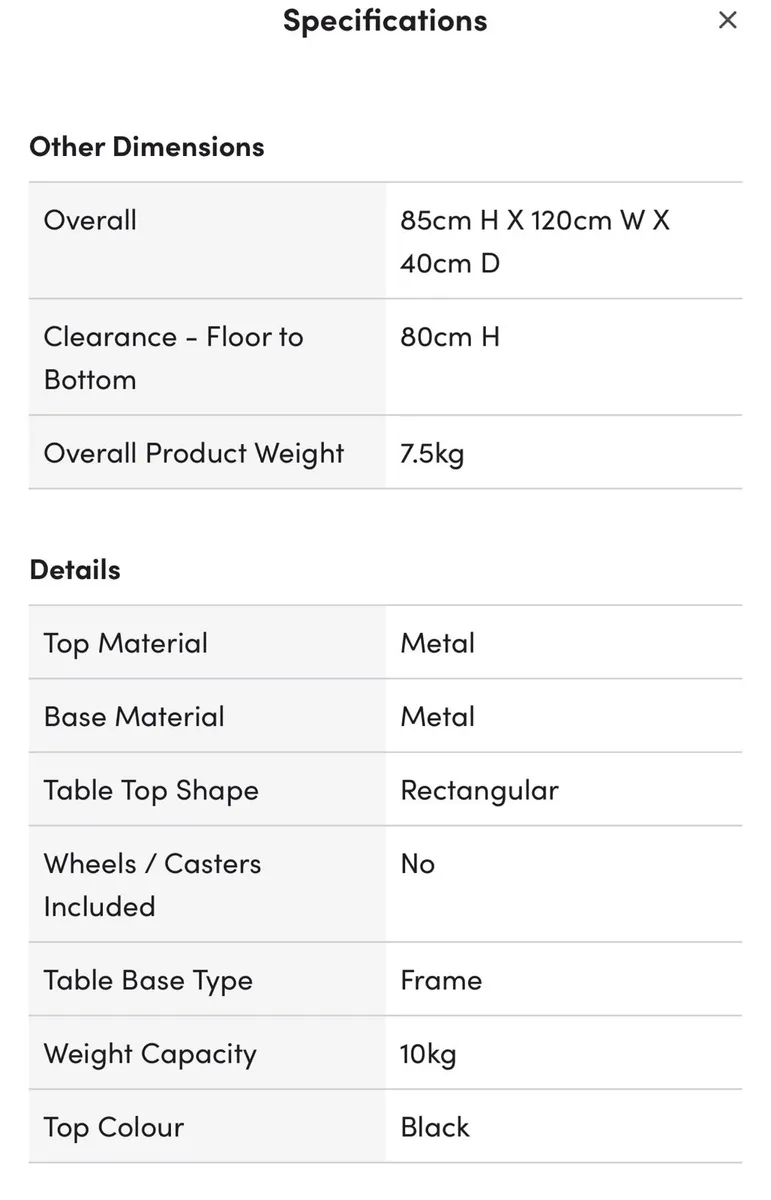Viewport: 771px width, 1200px height.
Task: Select the Rectangular shape value
Action: point(479,791)
